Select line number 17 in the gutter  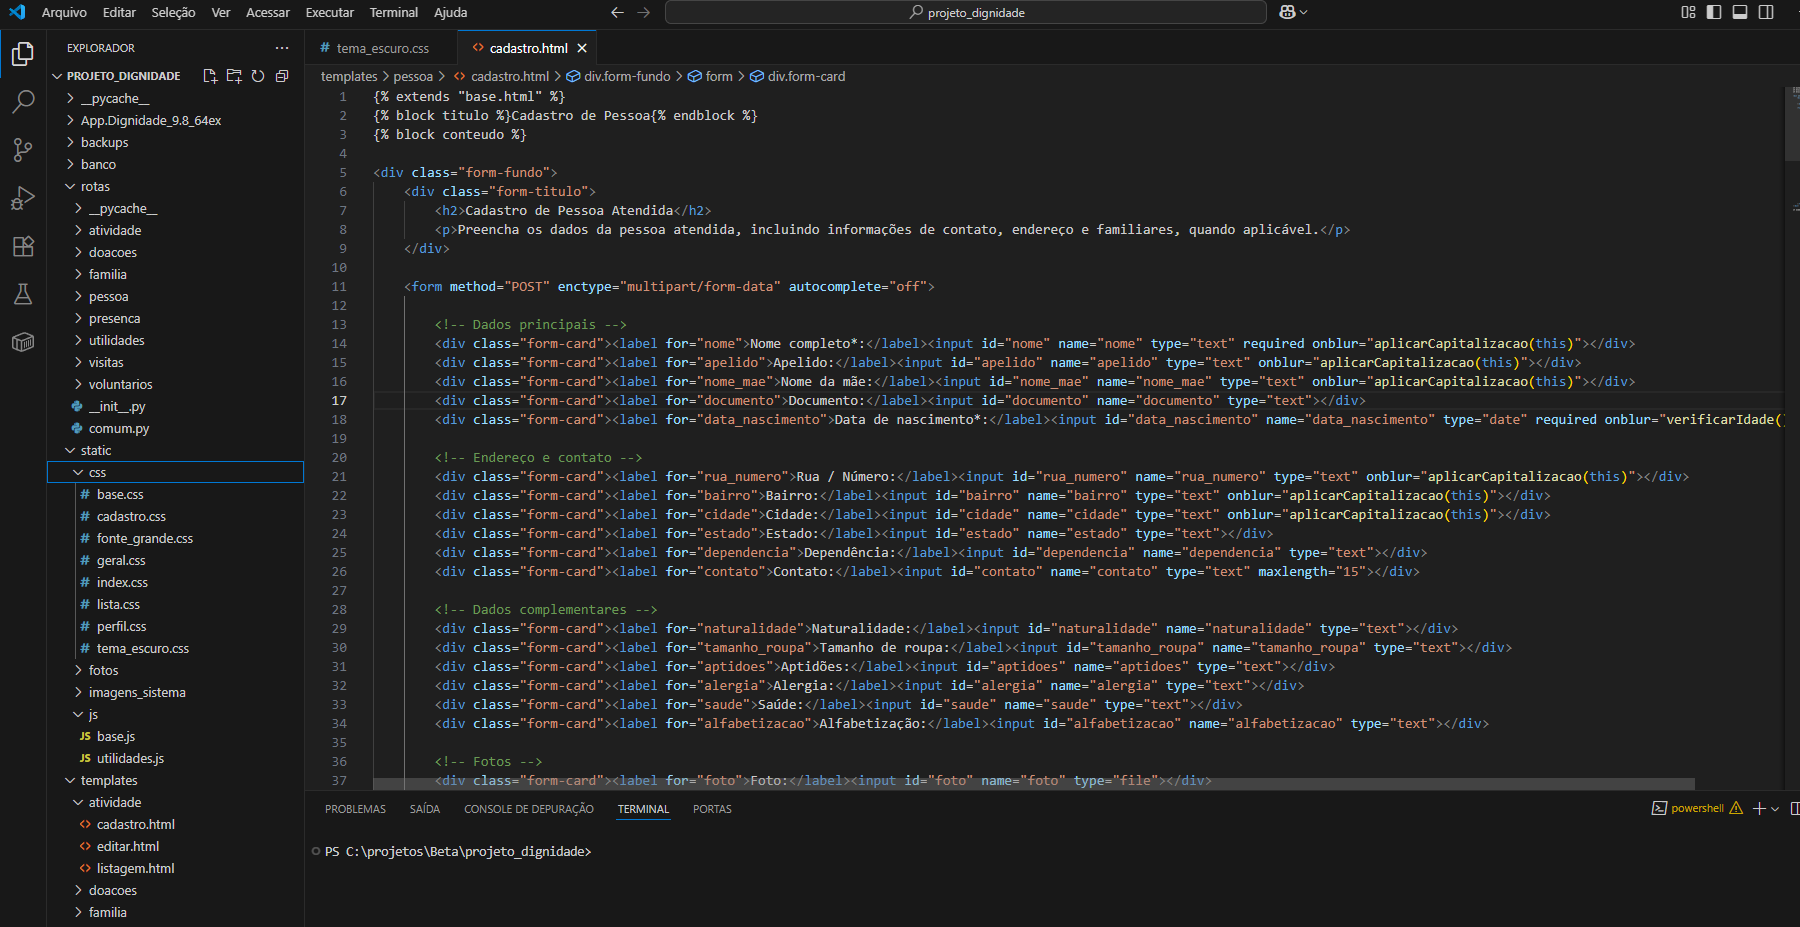point(339,400)
